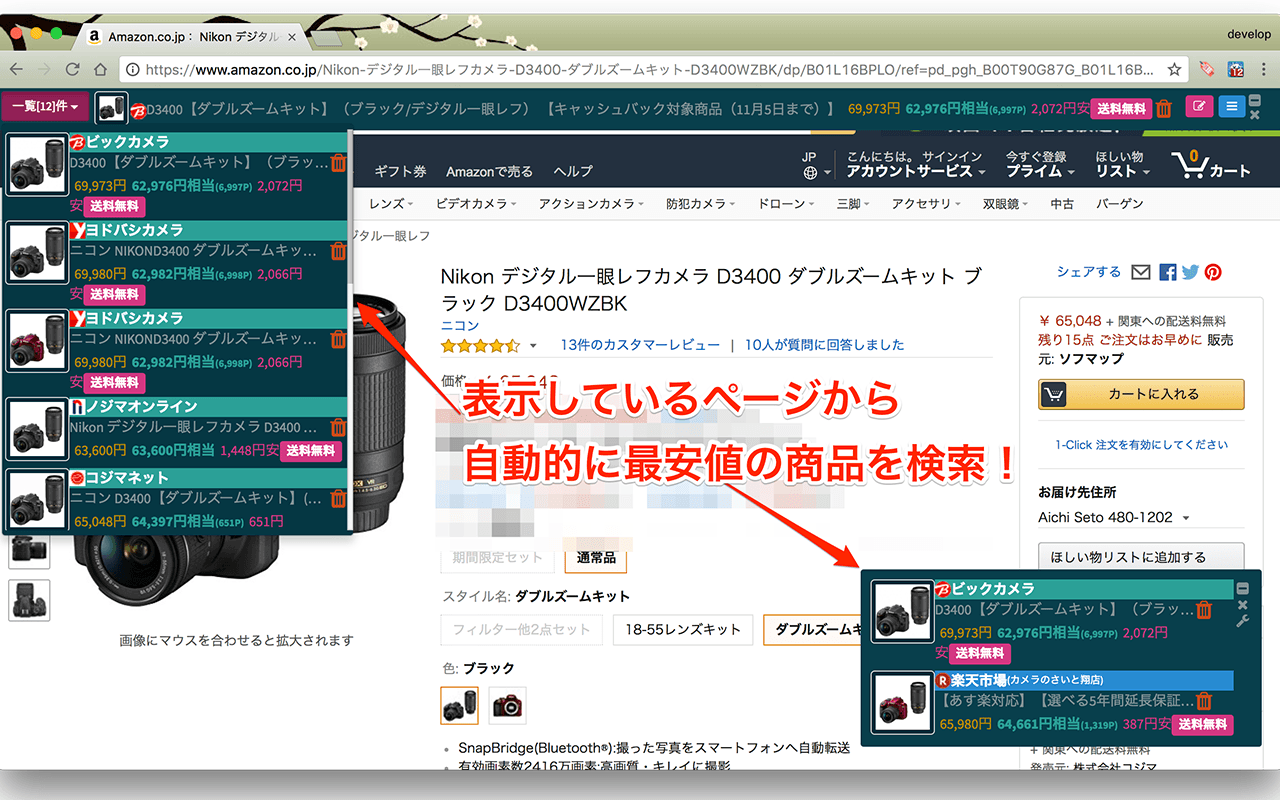Click the ニコン brand link
The height and width of the screenshot is (800, 1280).
pos(460,325)
